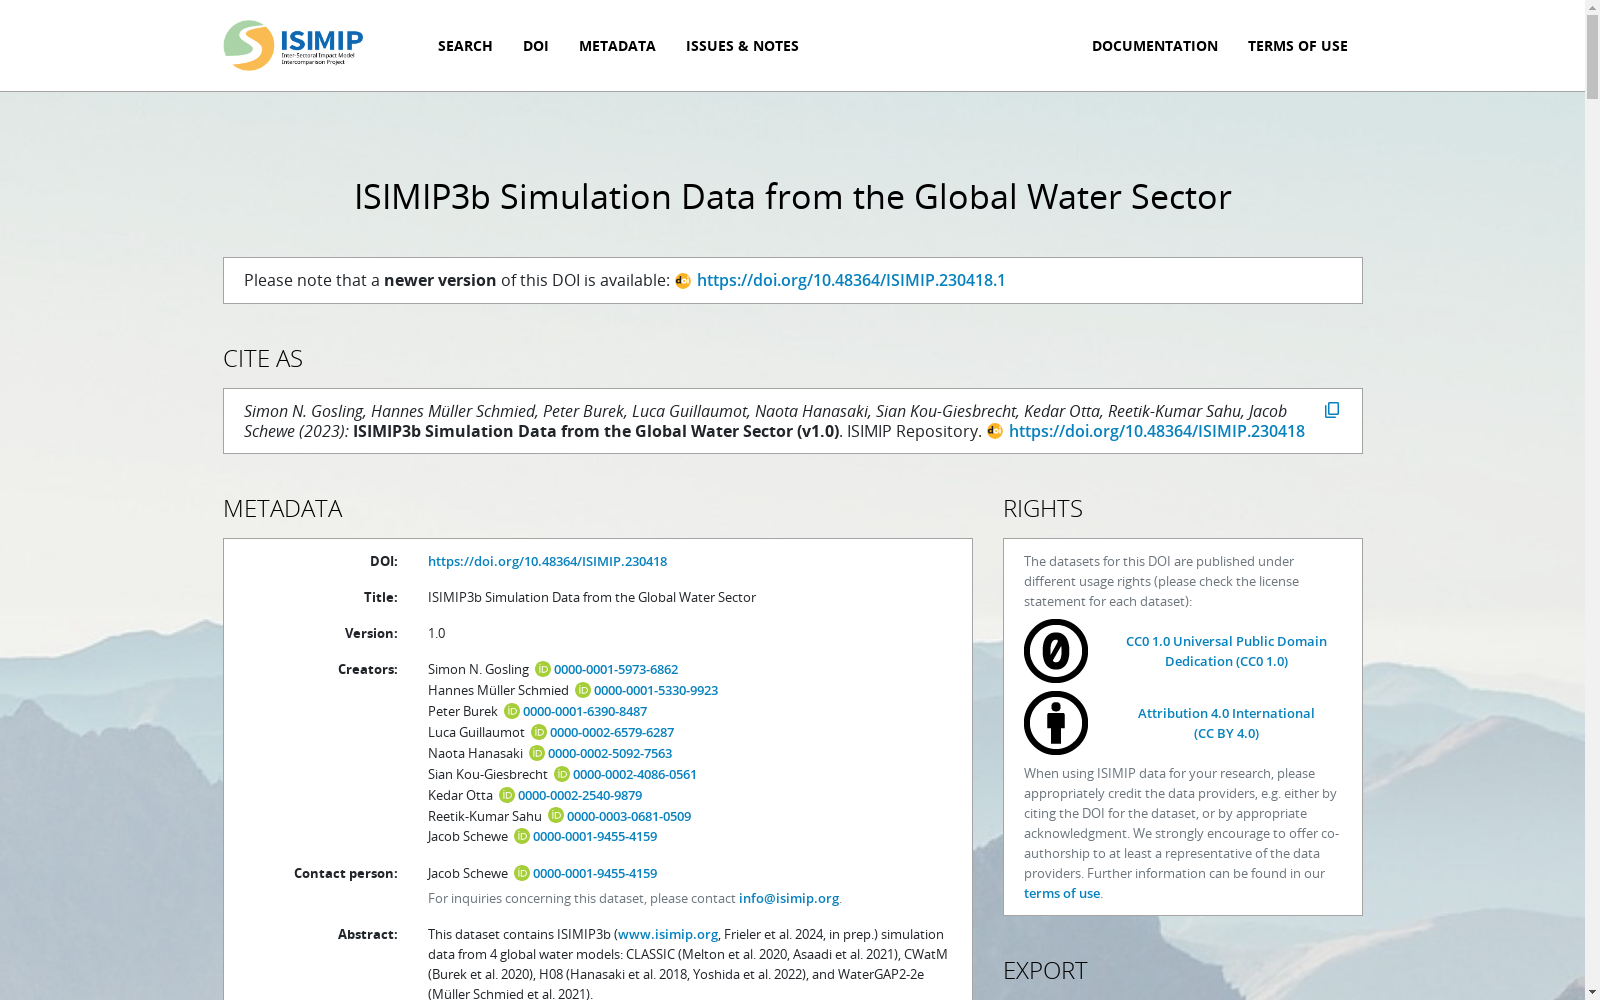Click the 'METADATA' section heading
Viewport: 1600px width, 1000px height.
[283, 509]
